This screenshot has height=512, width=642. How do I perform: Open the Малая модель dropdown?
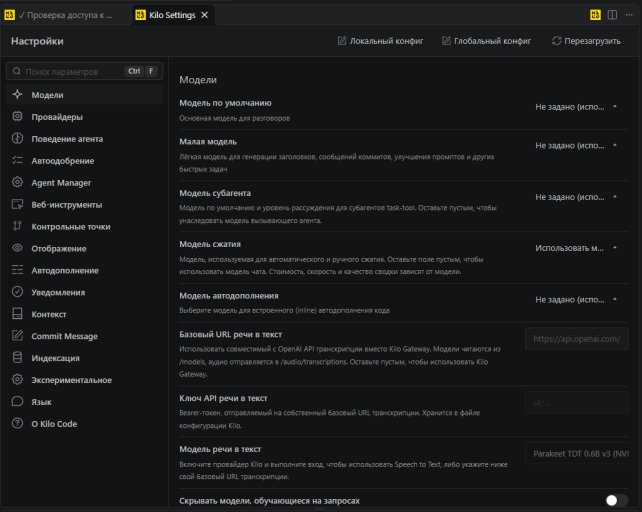click(576, 146)
